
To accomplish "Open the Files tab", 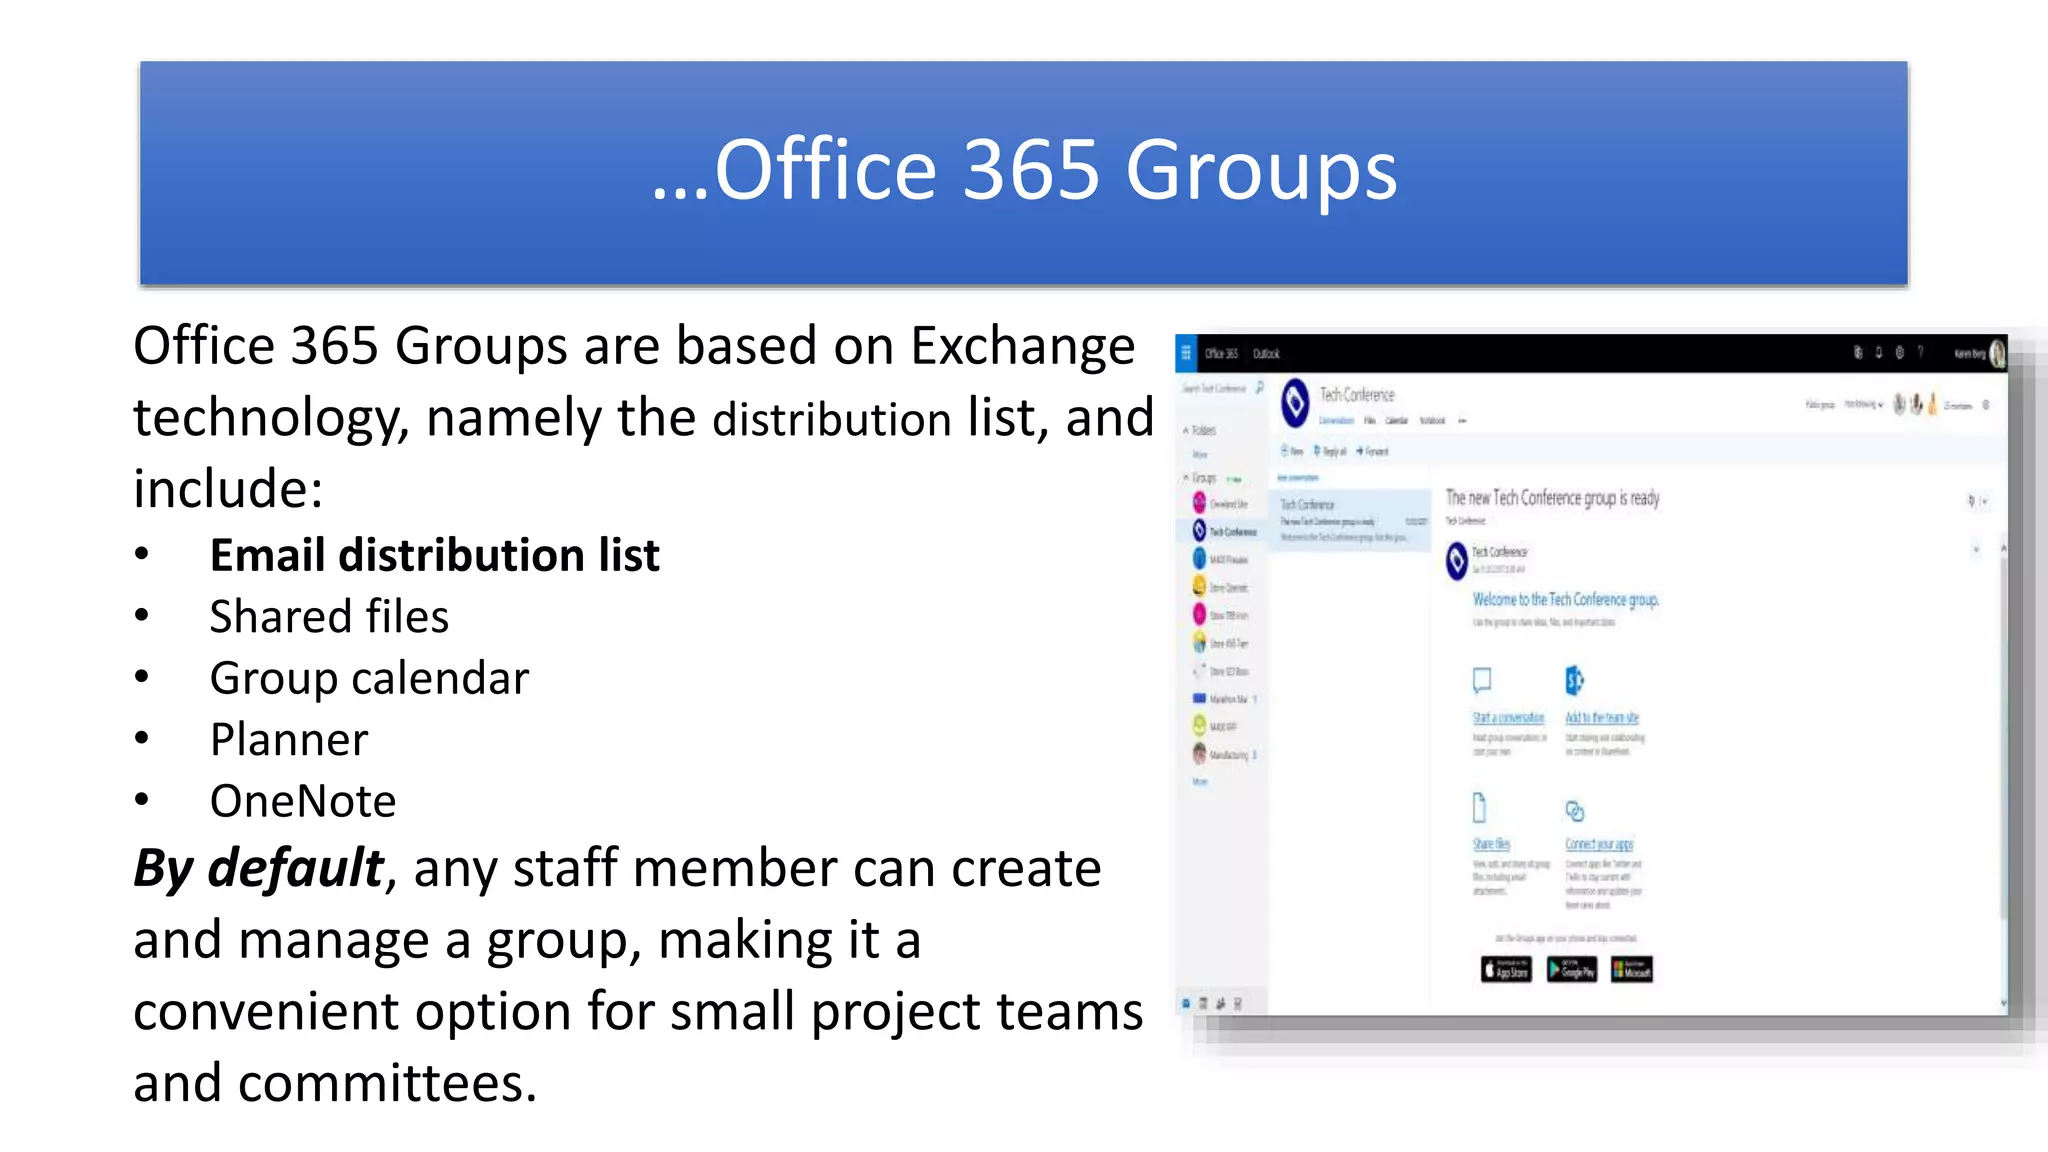I will (1370, 421).
